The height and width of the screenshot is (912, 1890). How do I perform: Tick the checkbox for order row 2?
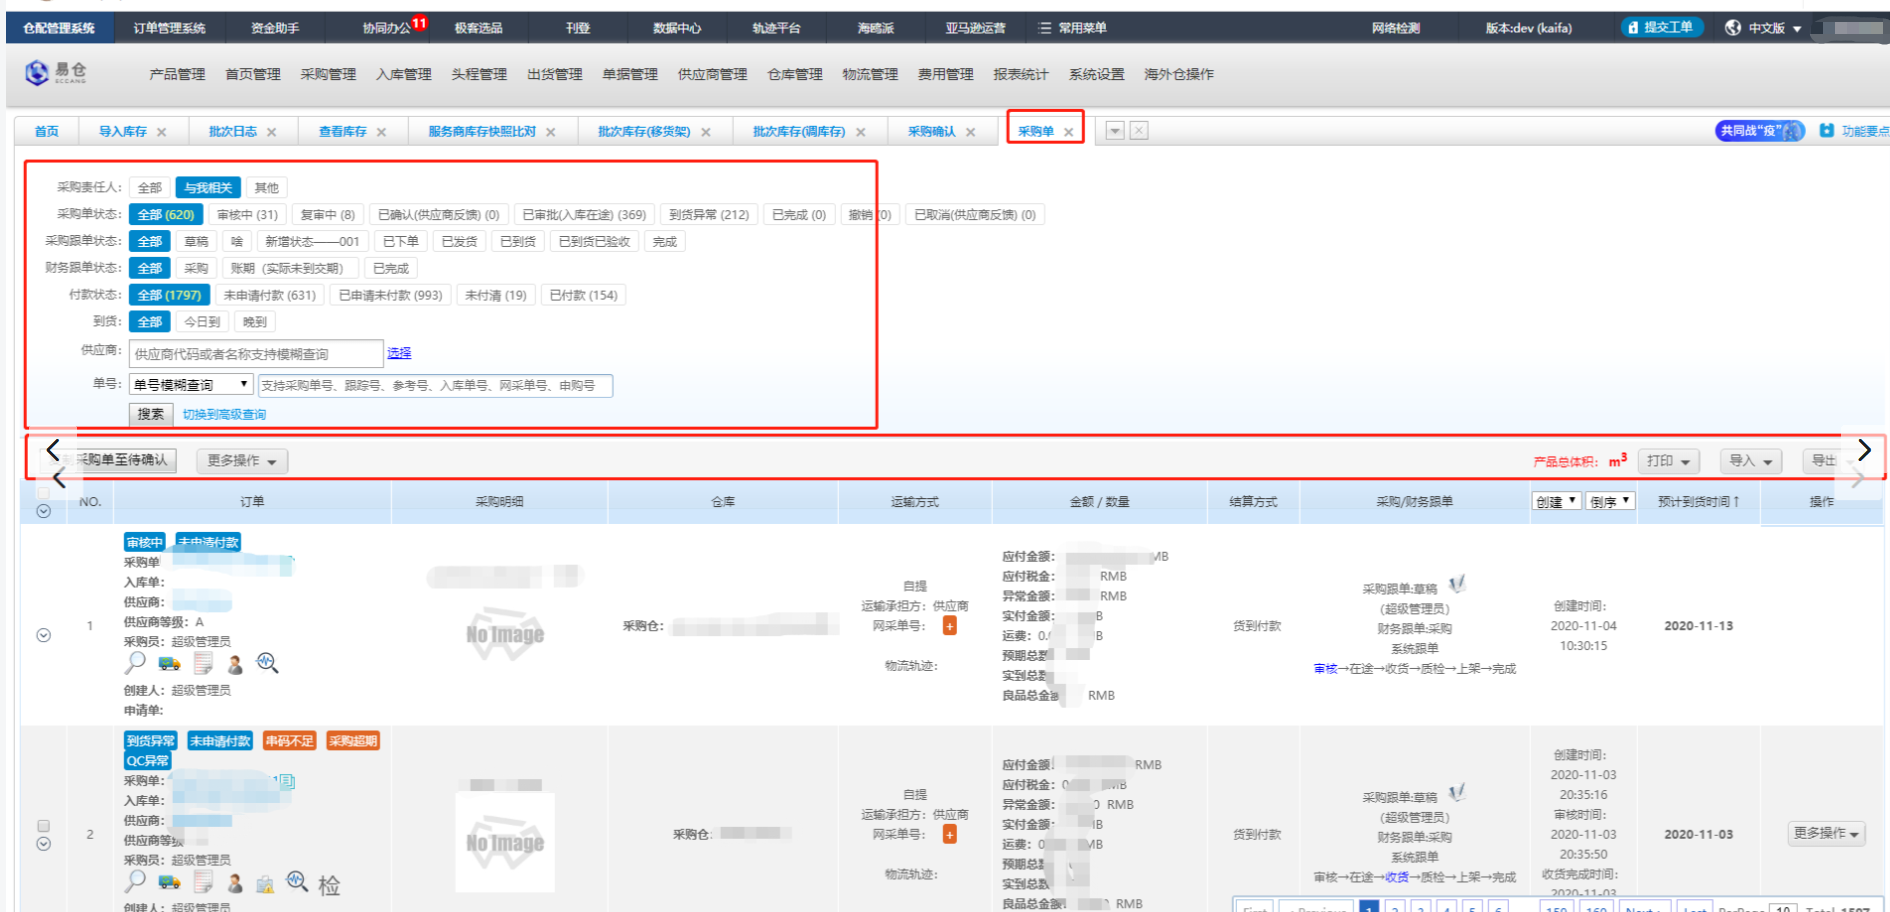(x=44, y=826)
